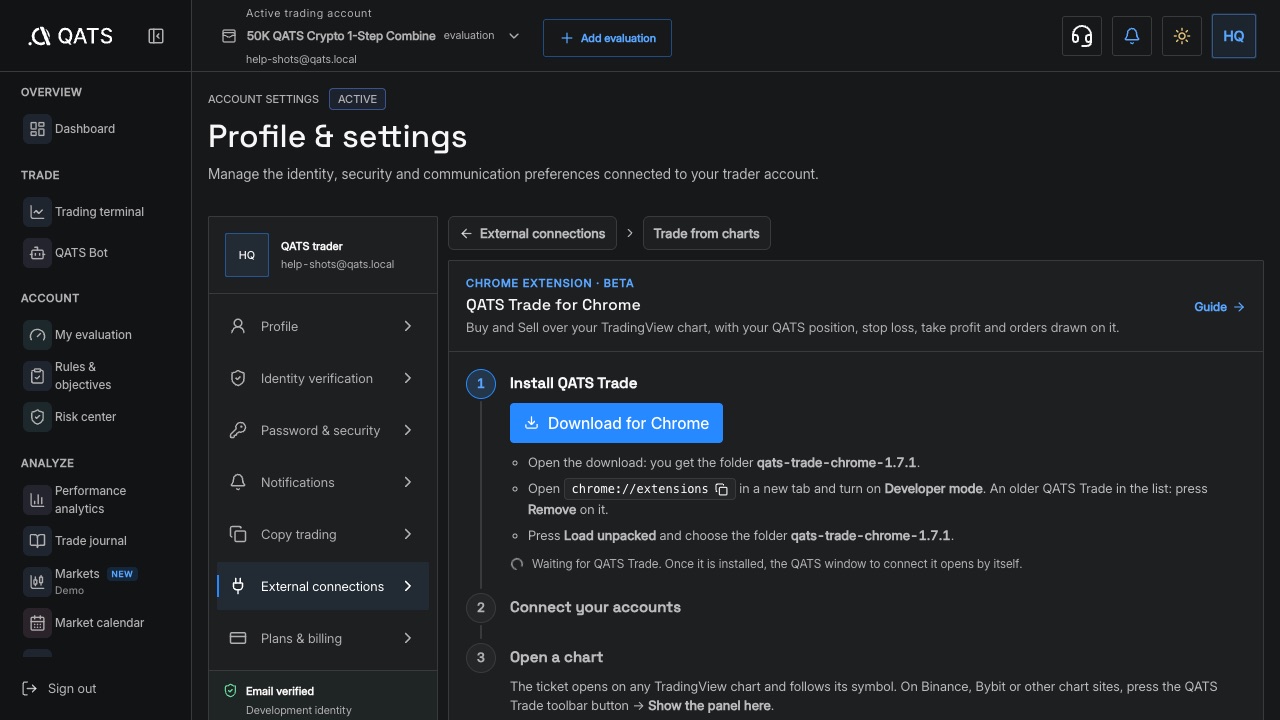The image size is (1280, 720).
Task: Collapse the sidebar with the panel icon
Action: coord(156,36)
